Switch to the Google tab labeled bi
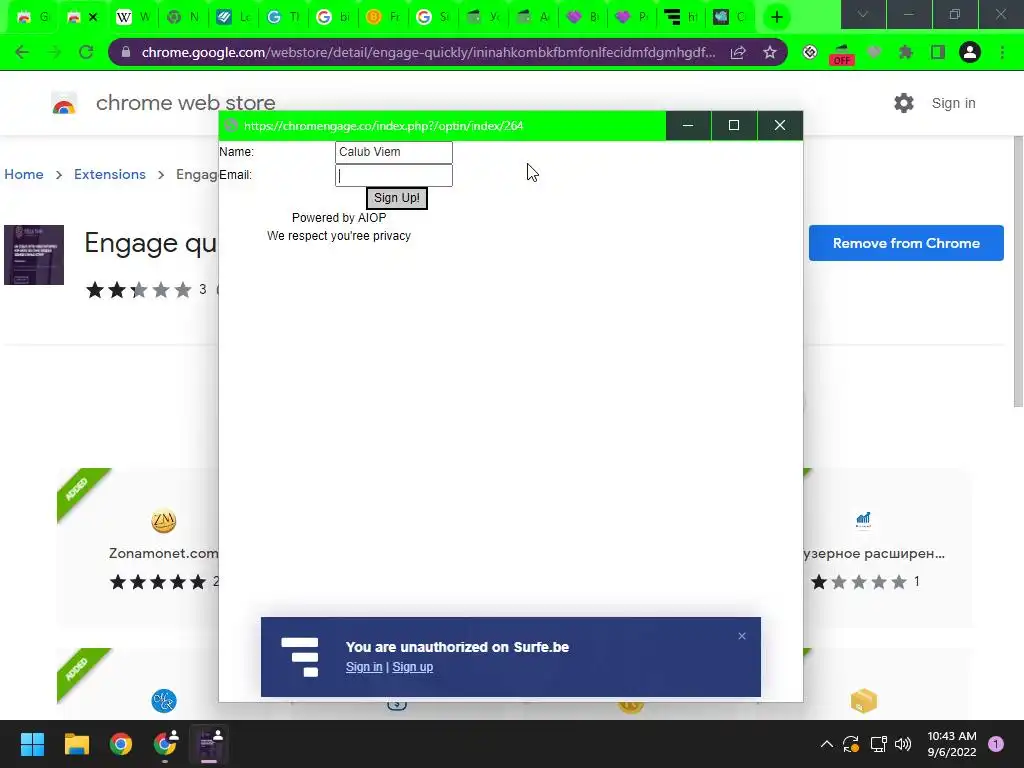The height and width of the screenshot is (768, 1024). [x=333, y=18]
